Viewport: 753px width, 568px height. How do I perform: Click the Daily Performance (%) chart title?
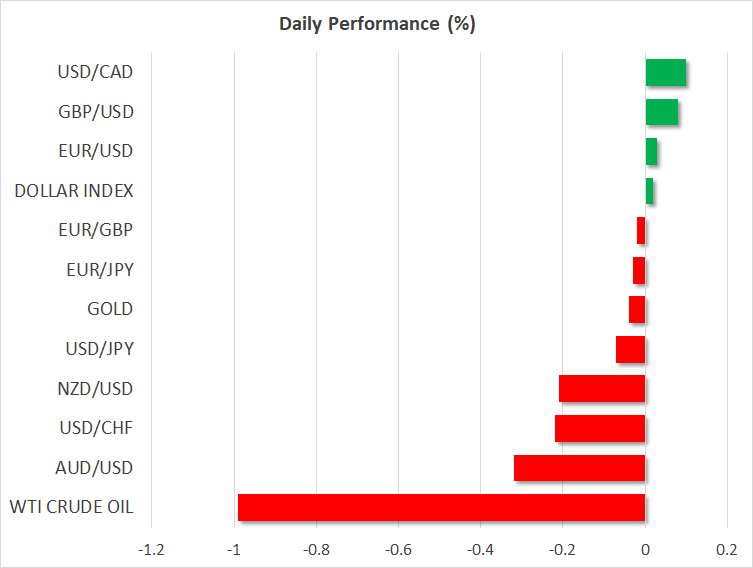(x=376, y=24)
